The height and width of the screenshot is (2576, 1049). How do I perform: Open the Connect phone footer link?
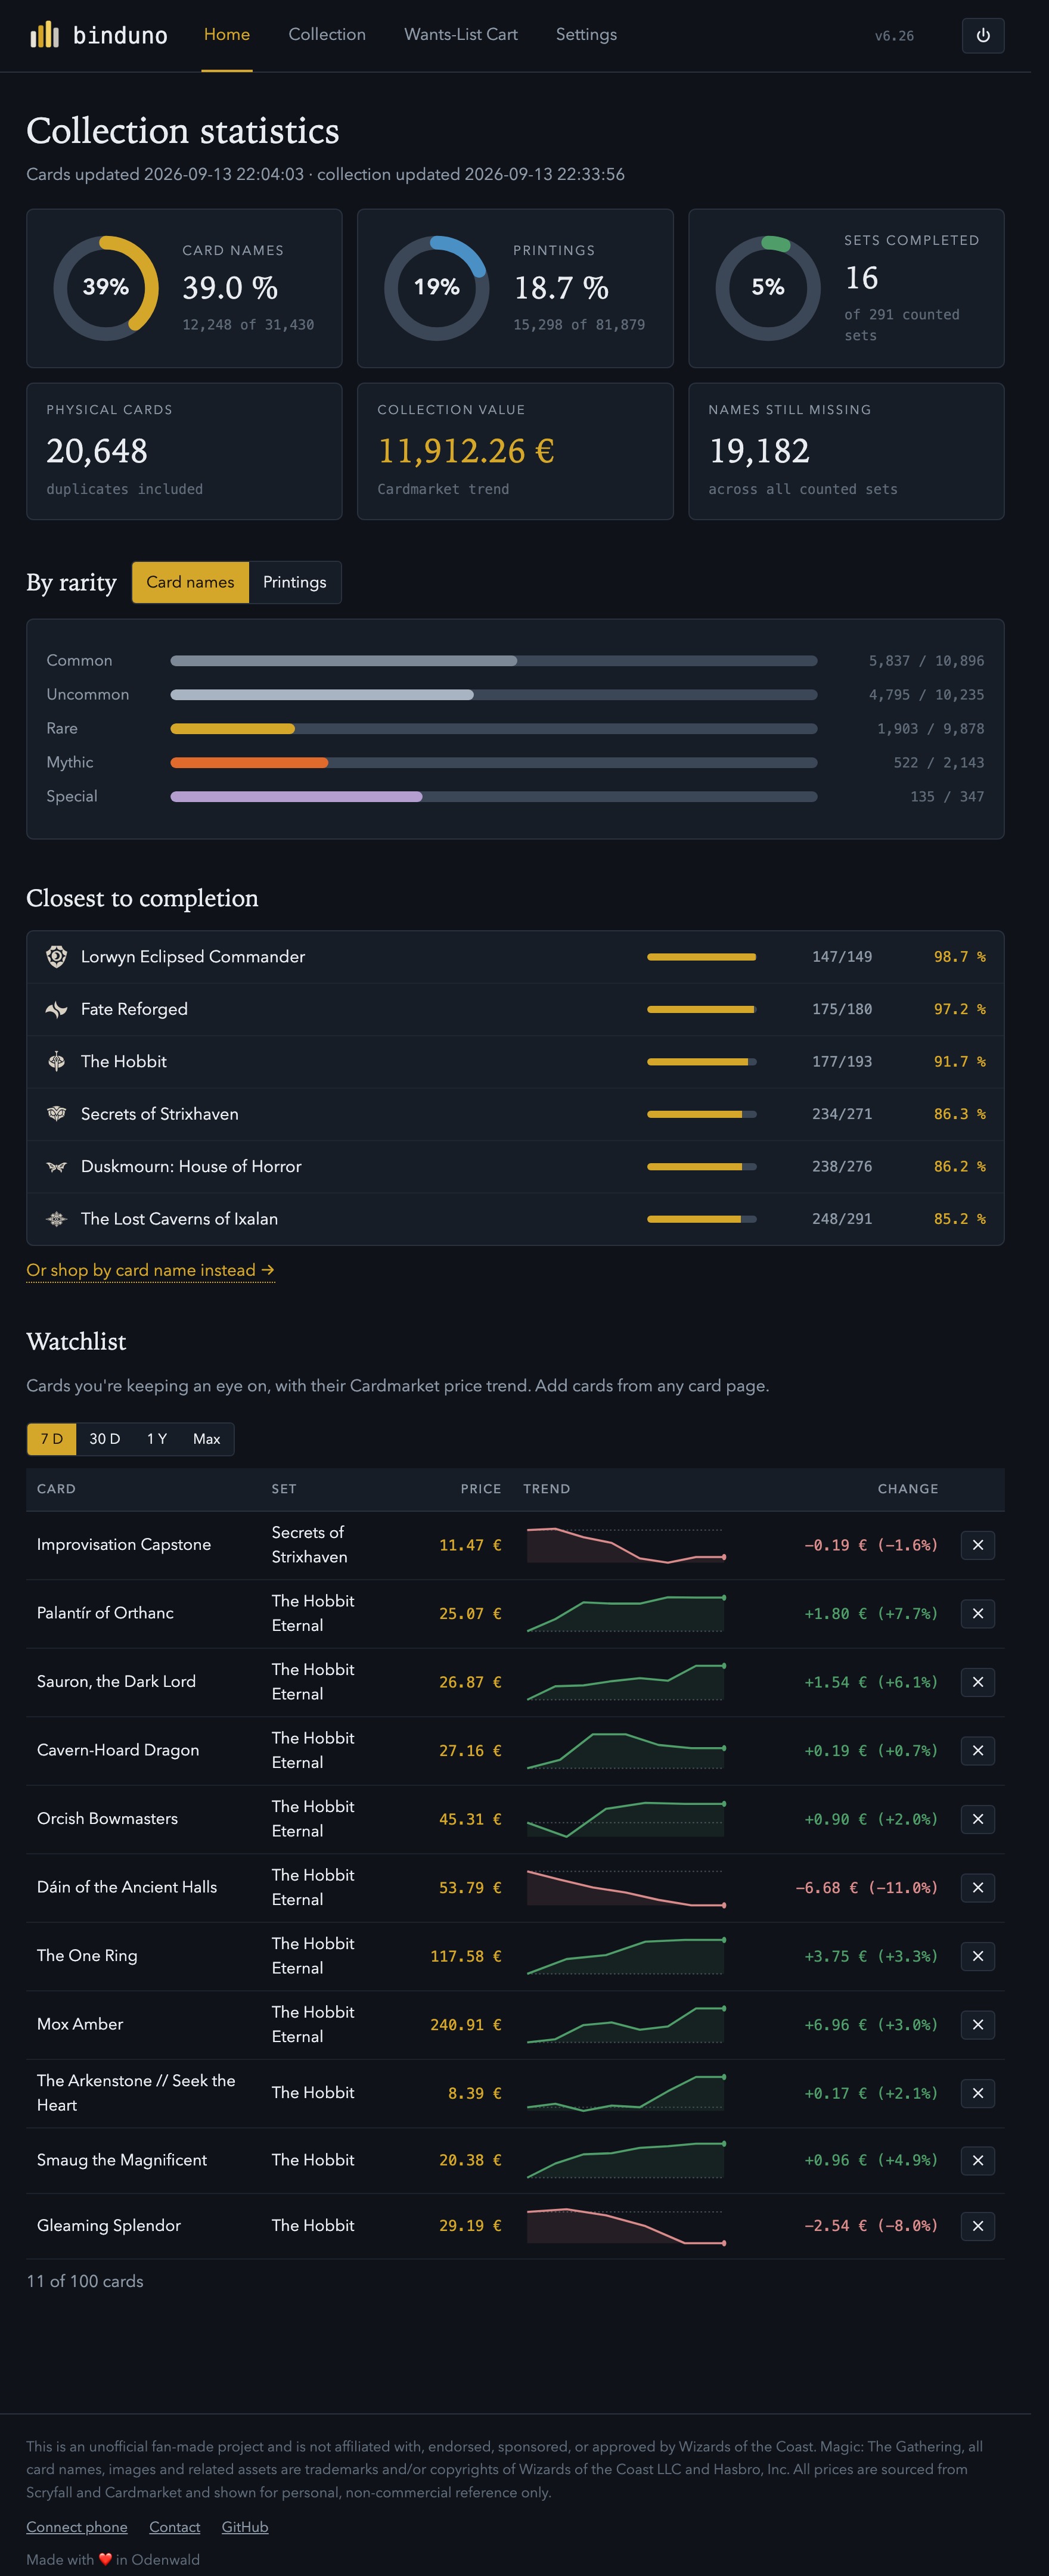pos(77,2527)
